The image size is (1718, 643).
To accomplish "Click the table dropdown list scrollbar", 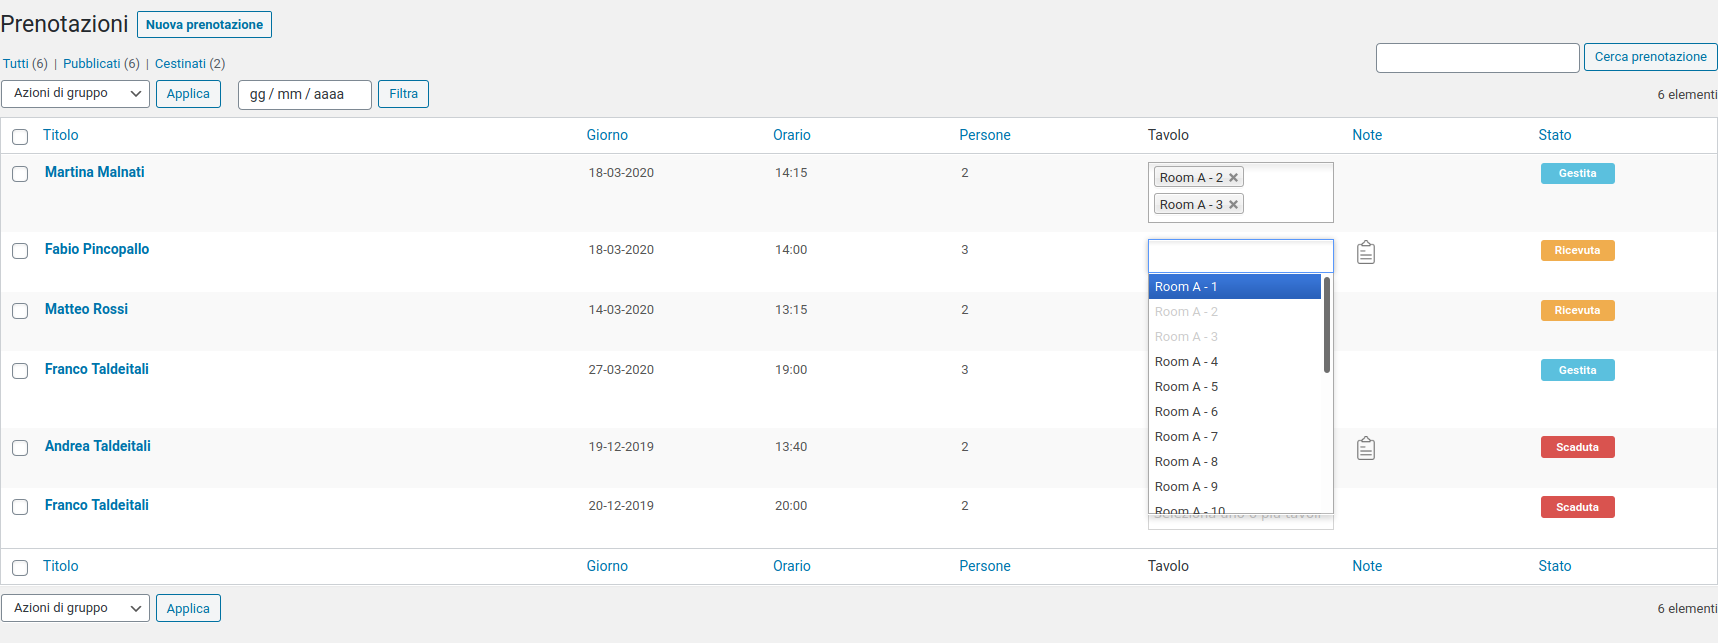I will click(1327, 325).
